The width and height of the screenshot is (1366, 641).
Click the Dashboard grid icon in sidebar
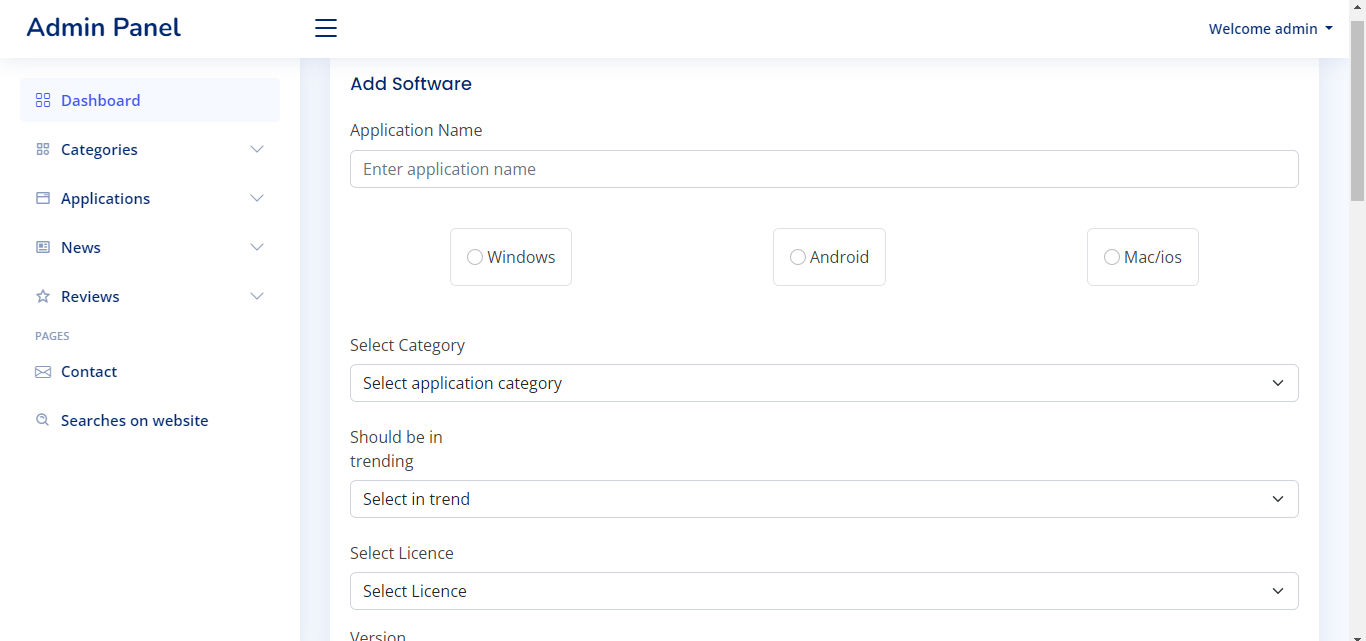pyautogui.click(x=43, y=100)
